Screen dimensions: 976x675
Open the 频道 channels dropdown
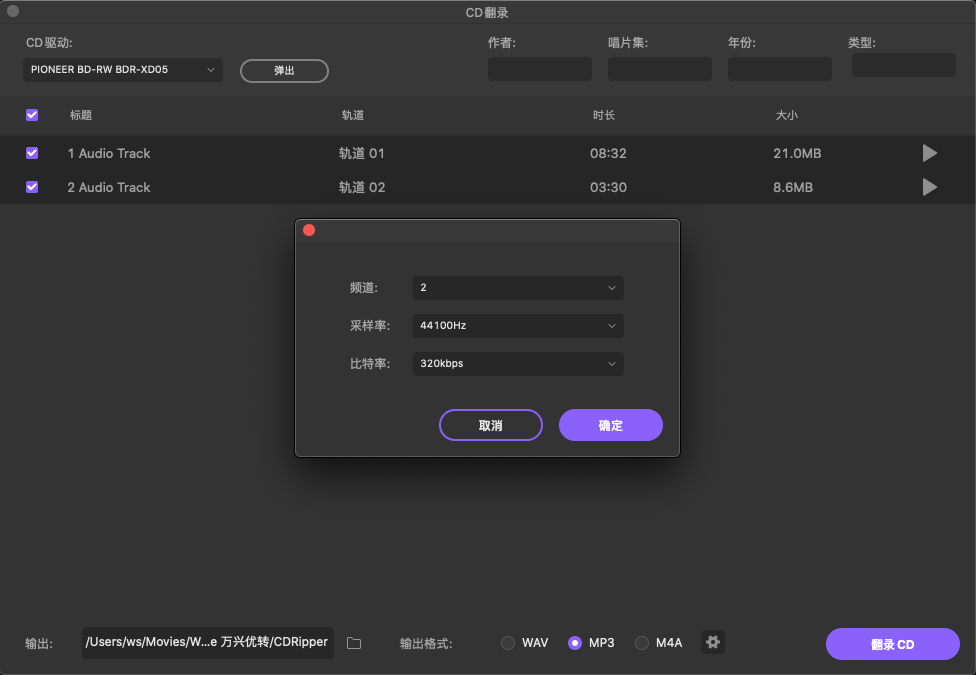[x=518, y=287]
